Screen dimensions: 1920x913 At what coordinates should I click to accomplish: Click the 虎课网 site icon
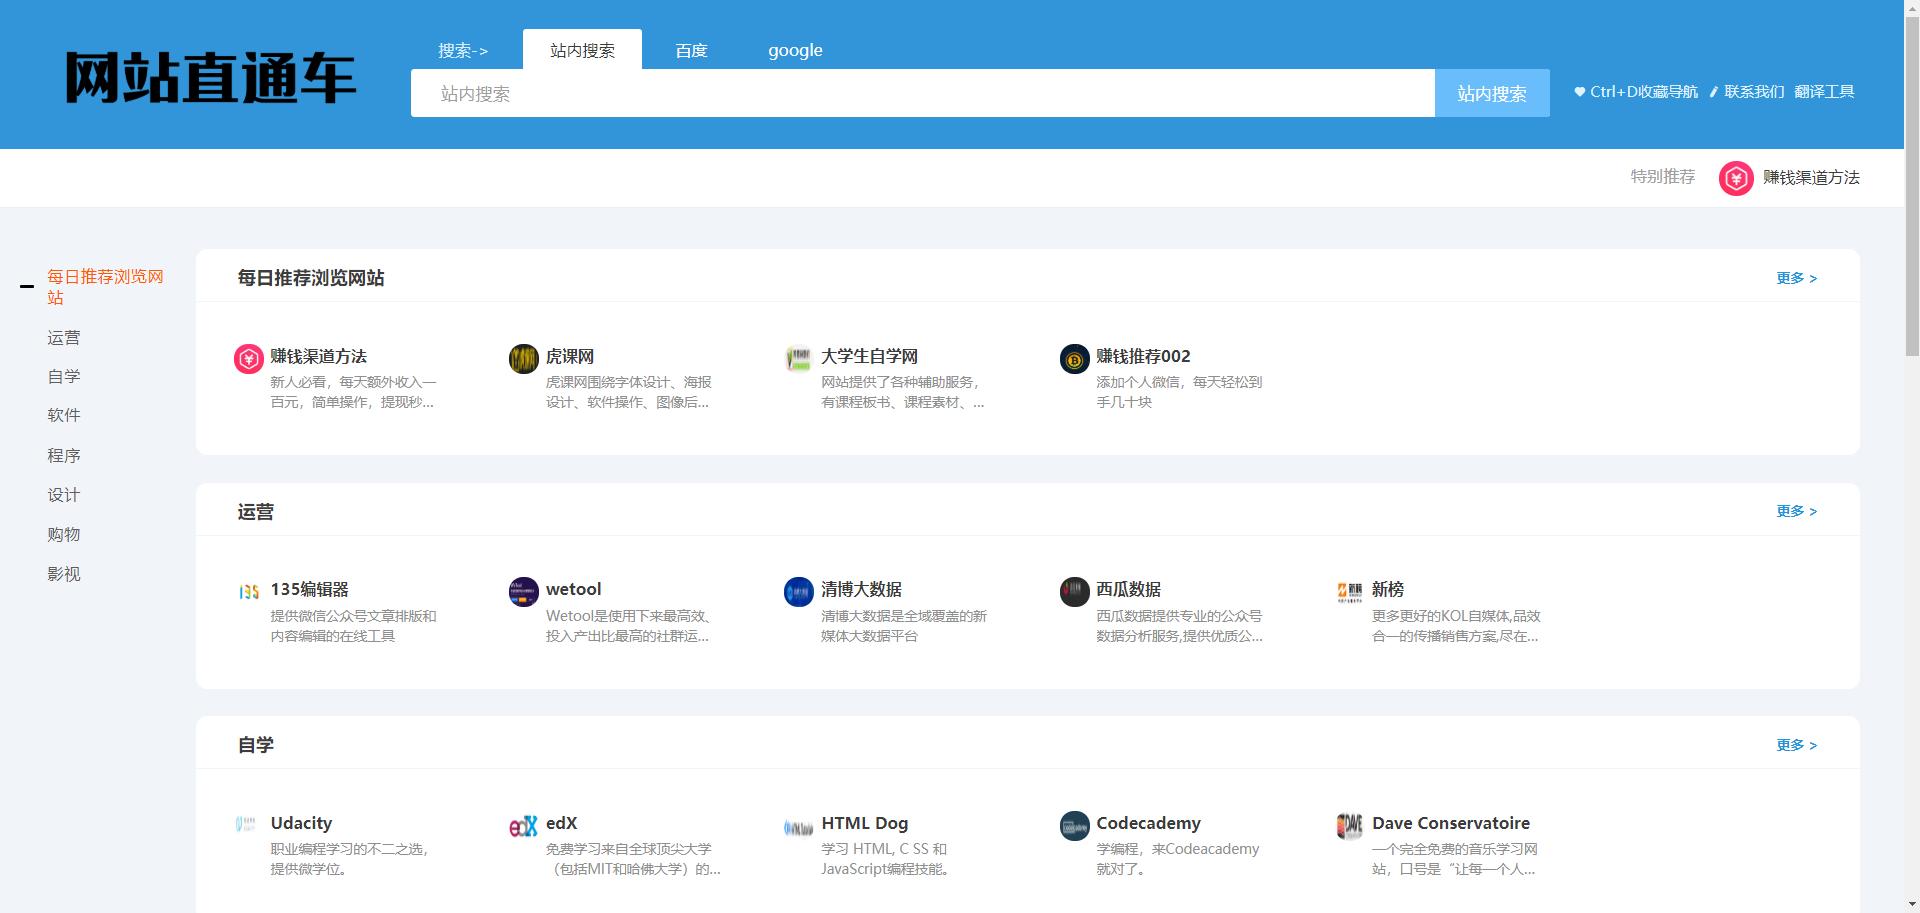(523, 358)
